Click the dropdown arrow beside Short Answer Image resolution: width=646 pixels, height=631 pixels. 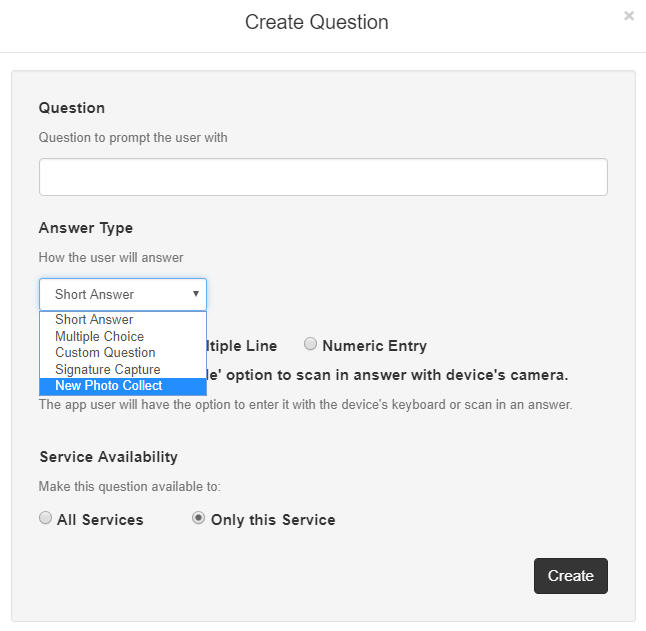click(x=196, y=294)
